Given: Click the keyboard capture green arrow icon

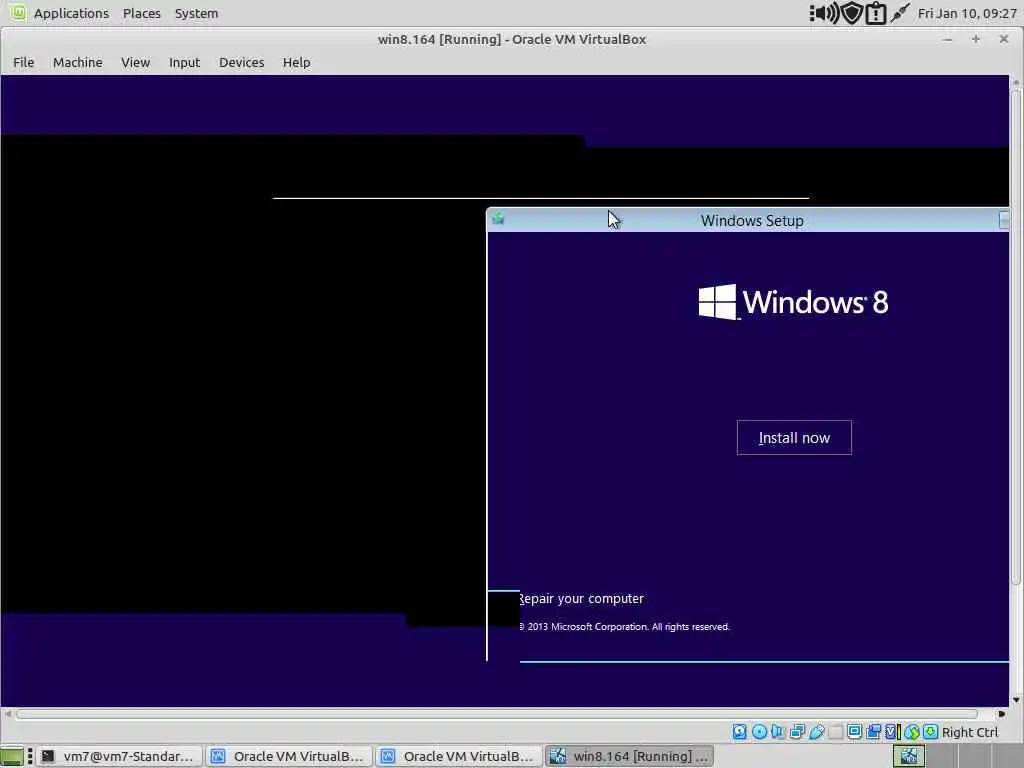Looking at the screenshot, I should click(x=931, y=732).
